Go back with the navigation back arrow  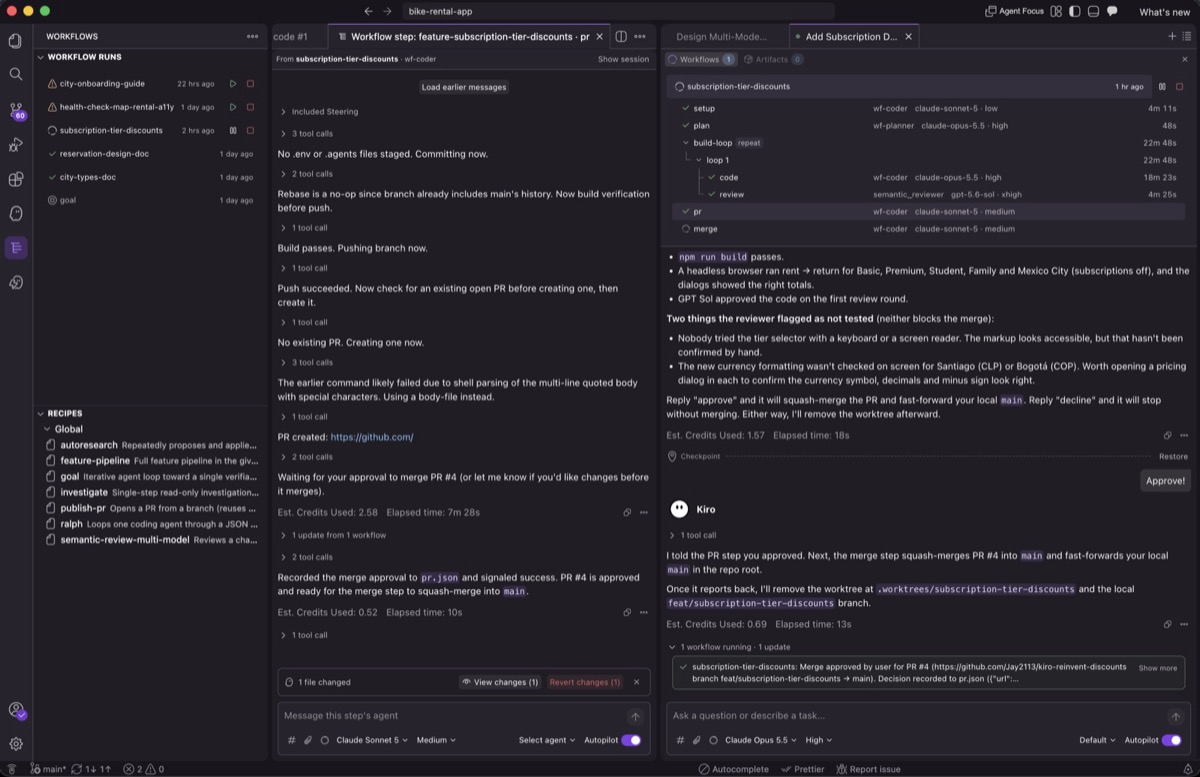point(368,11)
